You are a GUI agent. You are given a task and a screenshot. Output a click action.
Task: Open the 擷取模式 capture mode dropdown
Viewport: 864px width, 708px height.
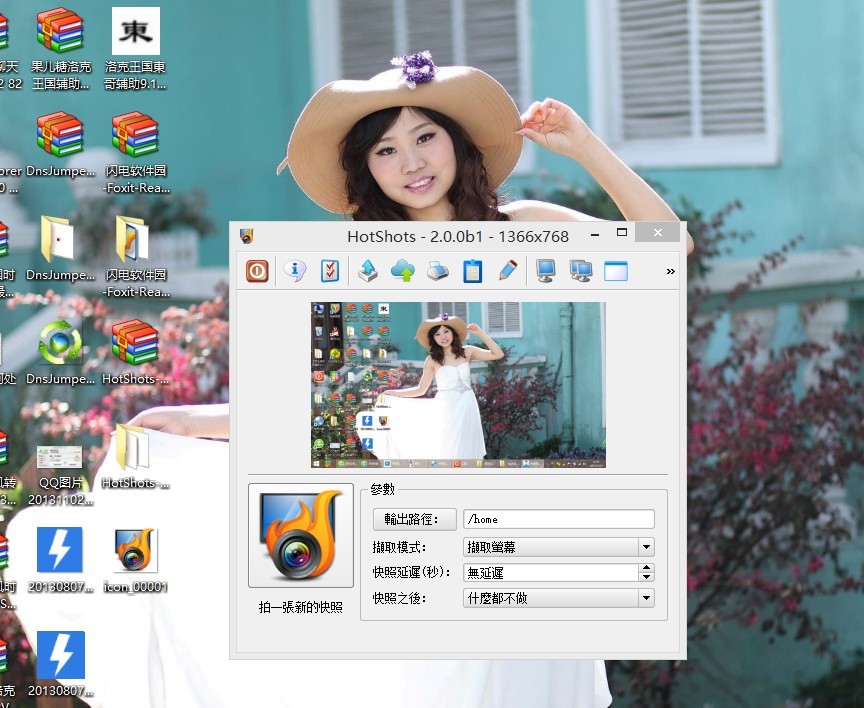pyautogui.click(x=559, y=547)
